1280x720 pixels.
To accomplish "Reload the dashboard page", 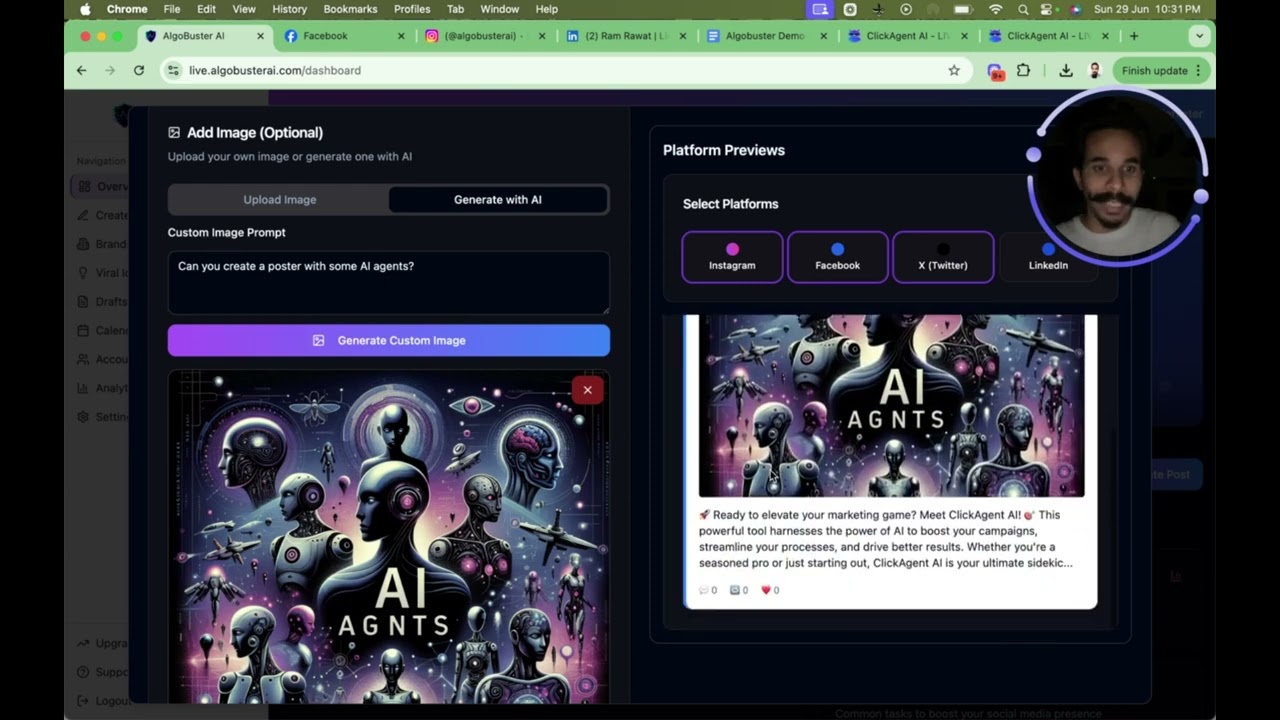I will 139,70.
